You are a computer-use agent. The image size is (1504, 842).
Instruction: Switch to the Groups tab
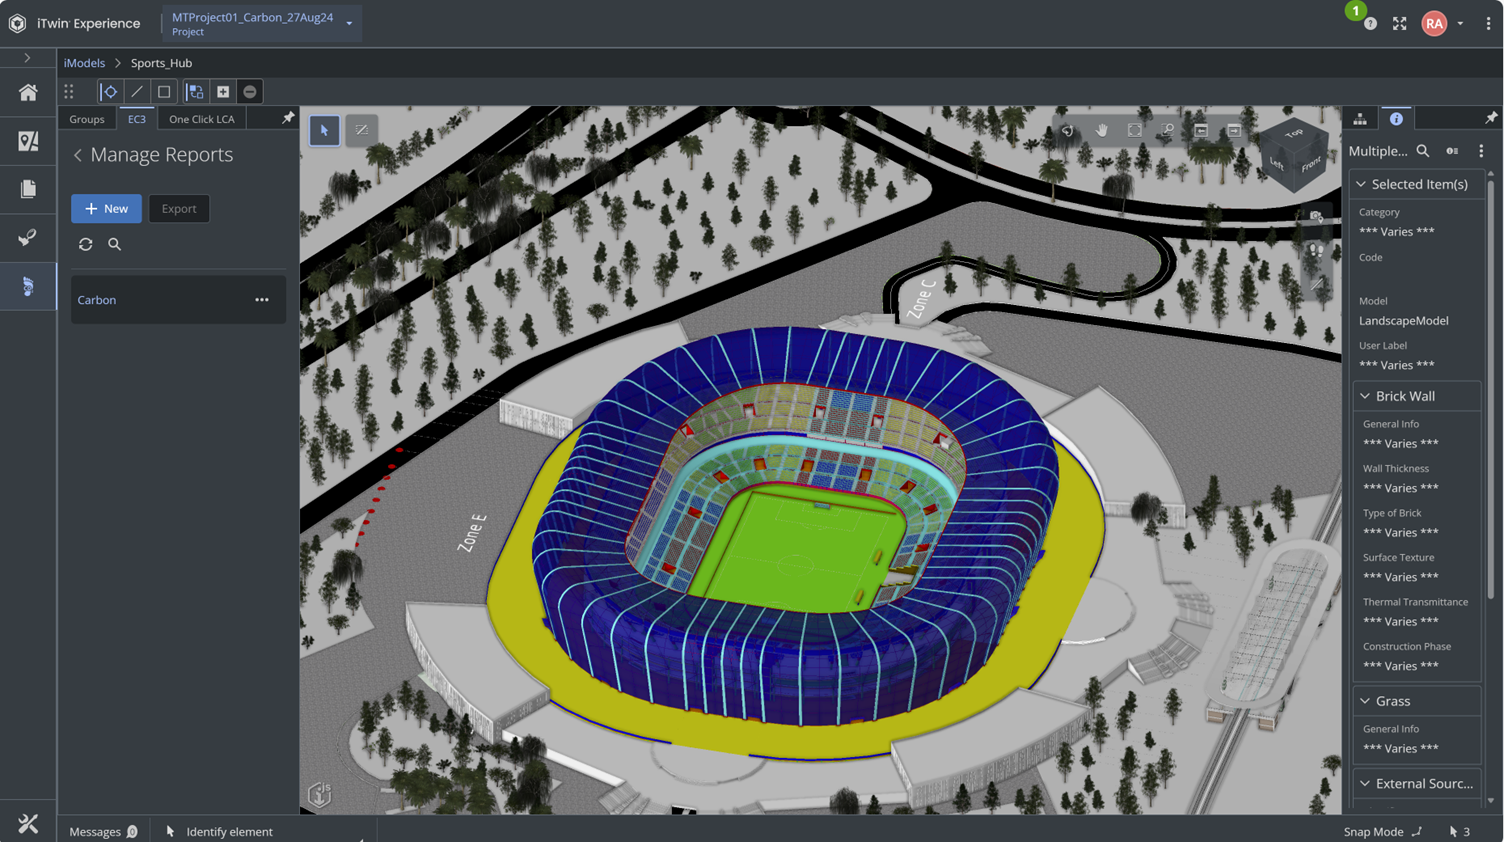[87, 119]
